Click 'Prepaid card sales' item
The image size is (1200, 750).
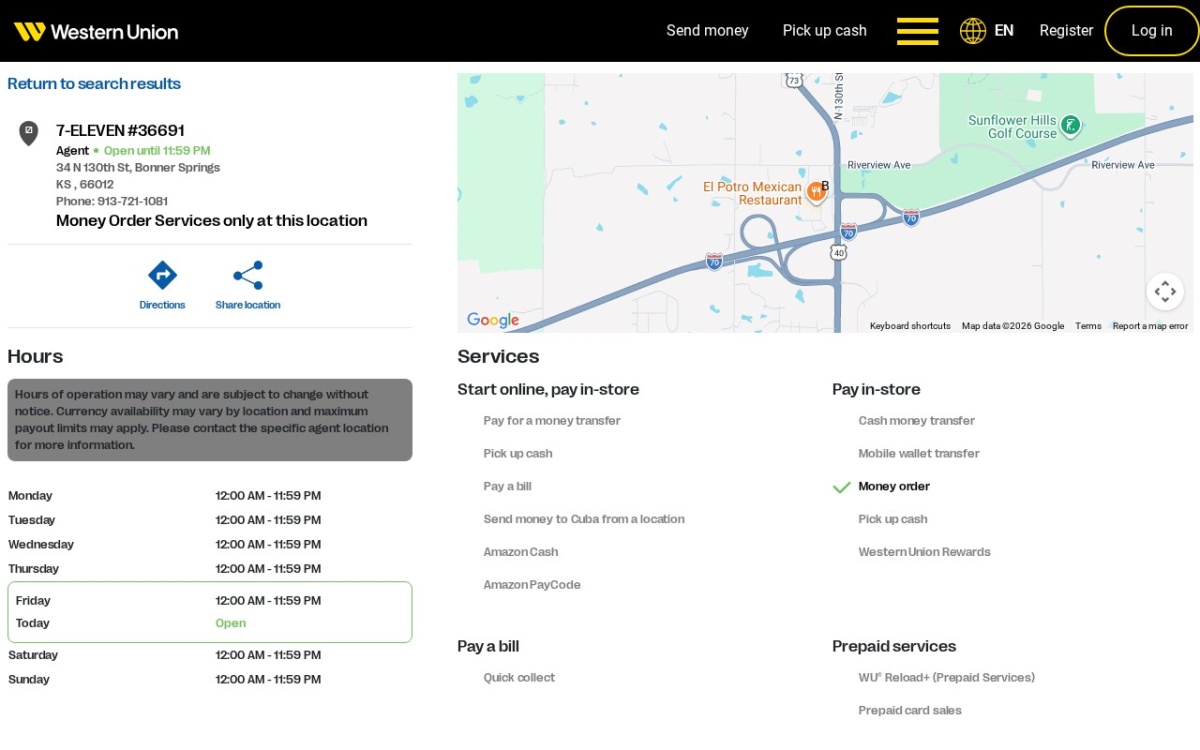[x=910, y=711]
